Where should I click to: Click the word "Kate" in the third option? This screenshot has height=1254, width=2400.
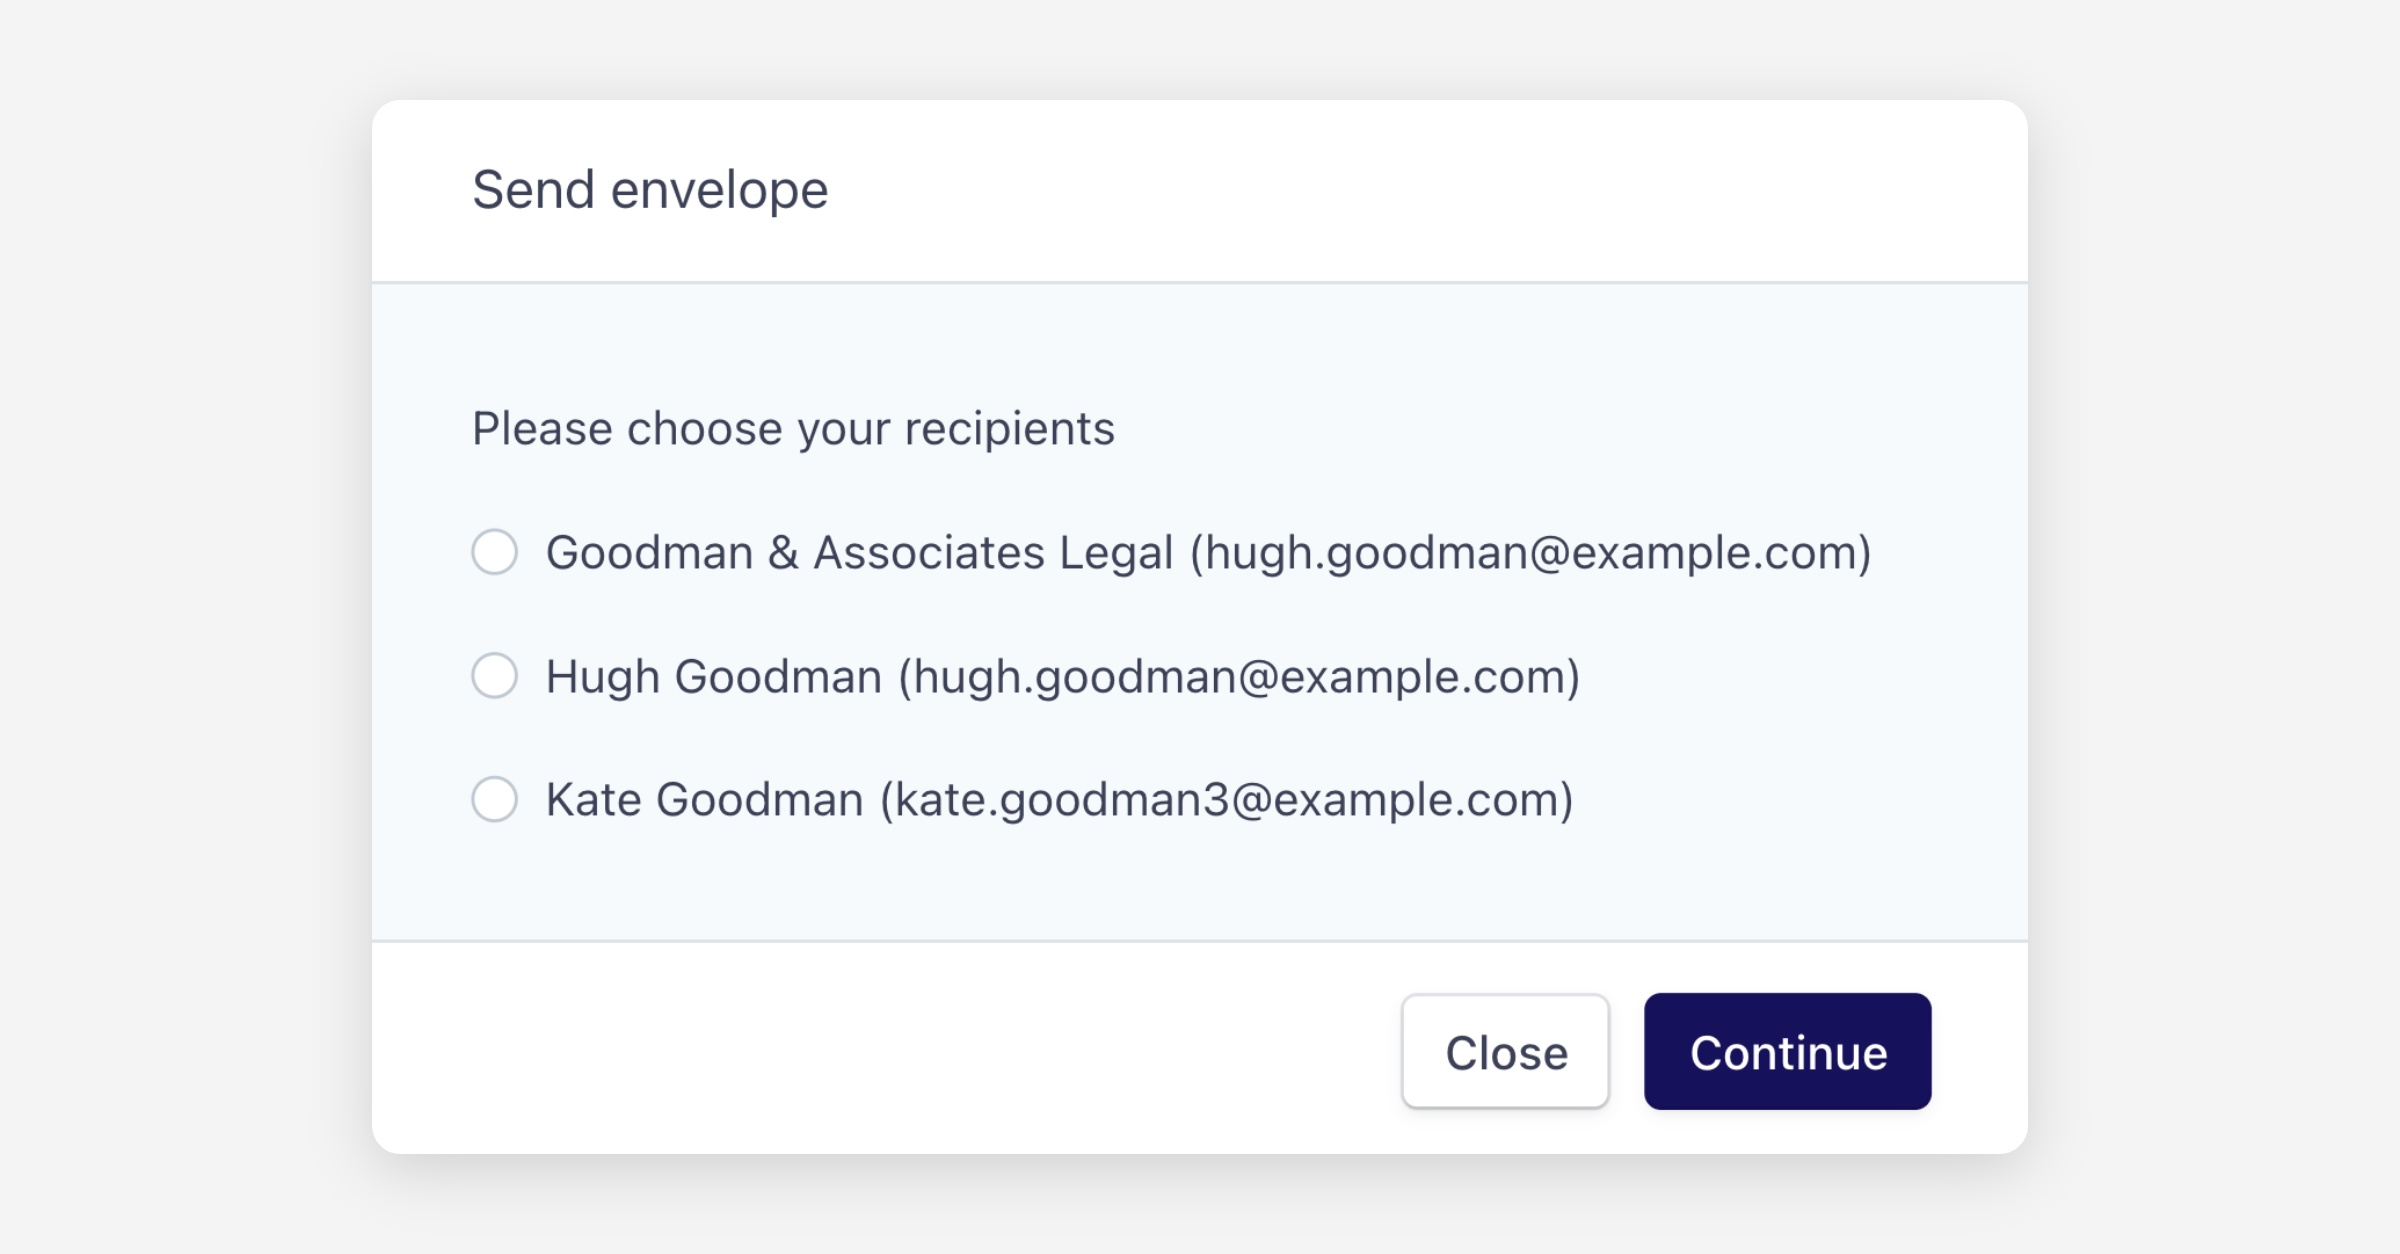(x=593, y=800)
